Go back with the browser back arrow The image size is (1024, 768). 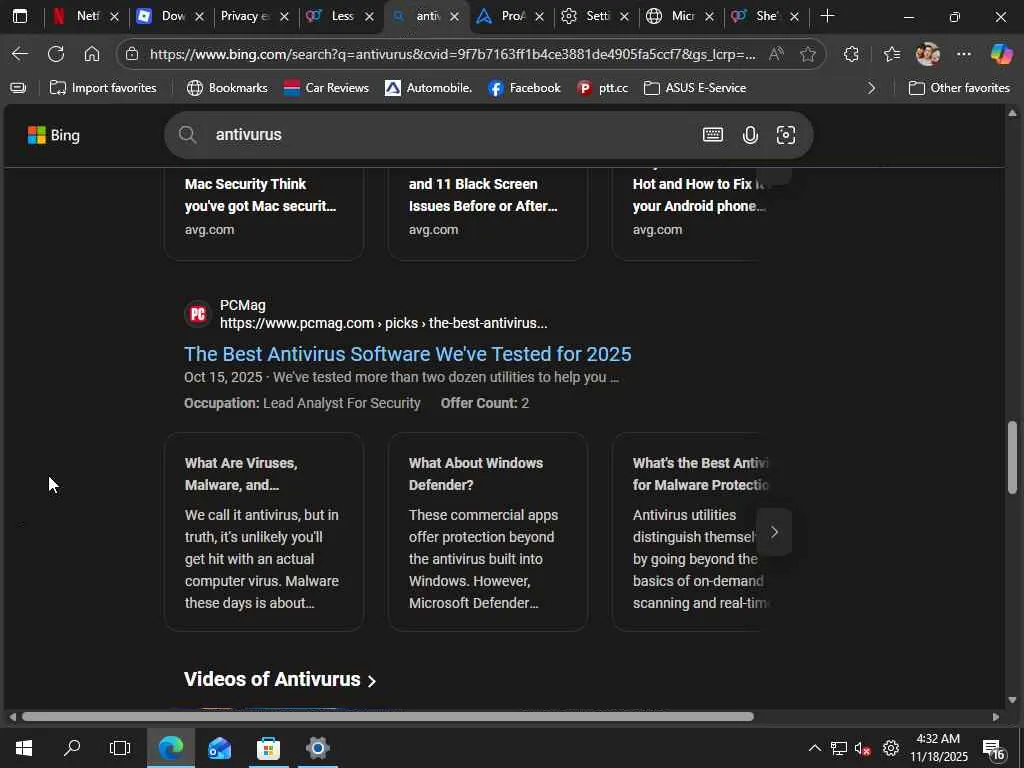pos(20,54)
